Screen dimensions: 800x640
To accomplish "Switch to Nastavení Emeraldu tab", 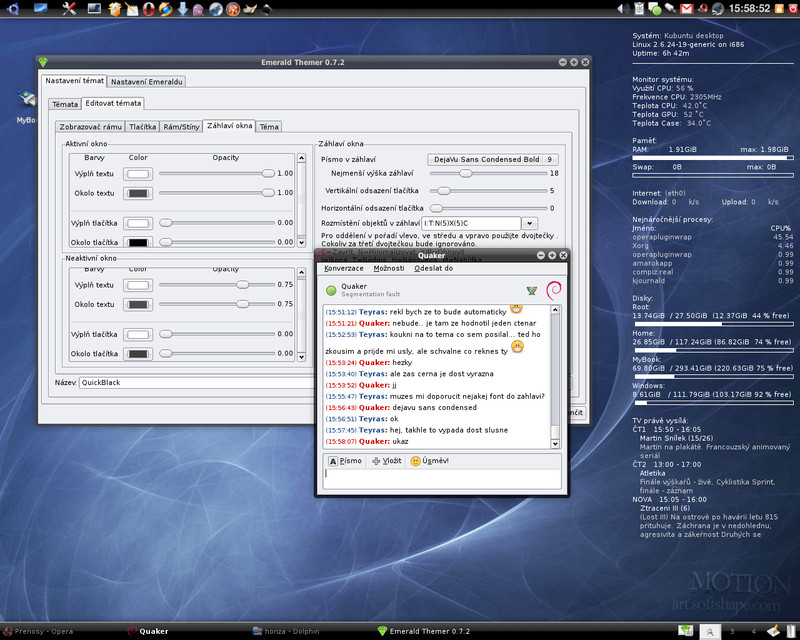I will click(x=147, y=82).
